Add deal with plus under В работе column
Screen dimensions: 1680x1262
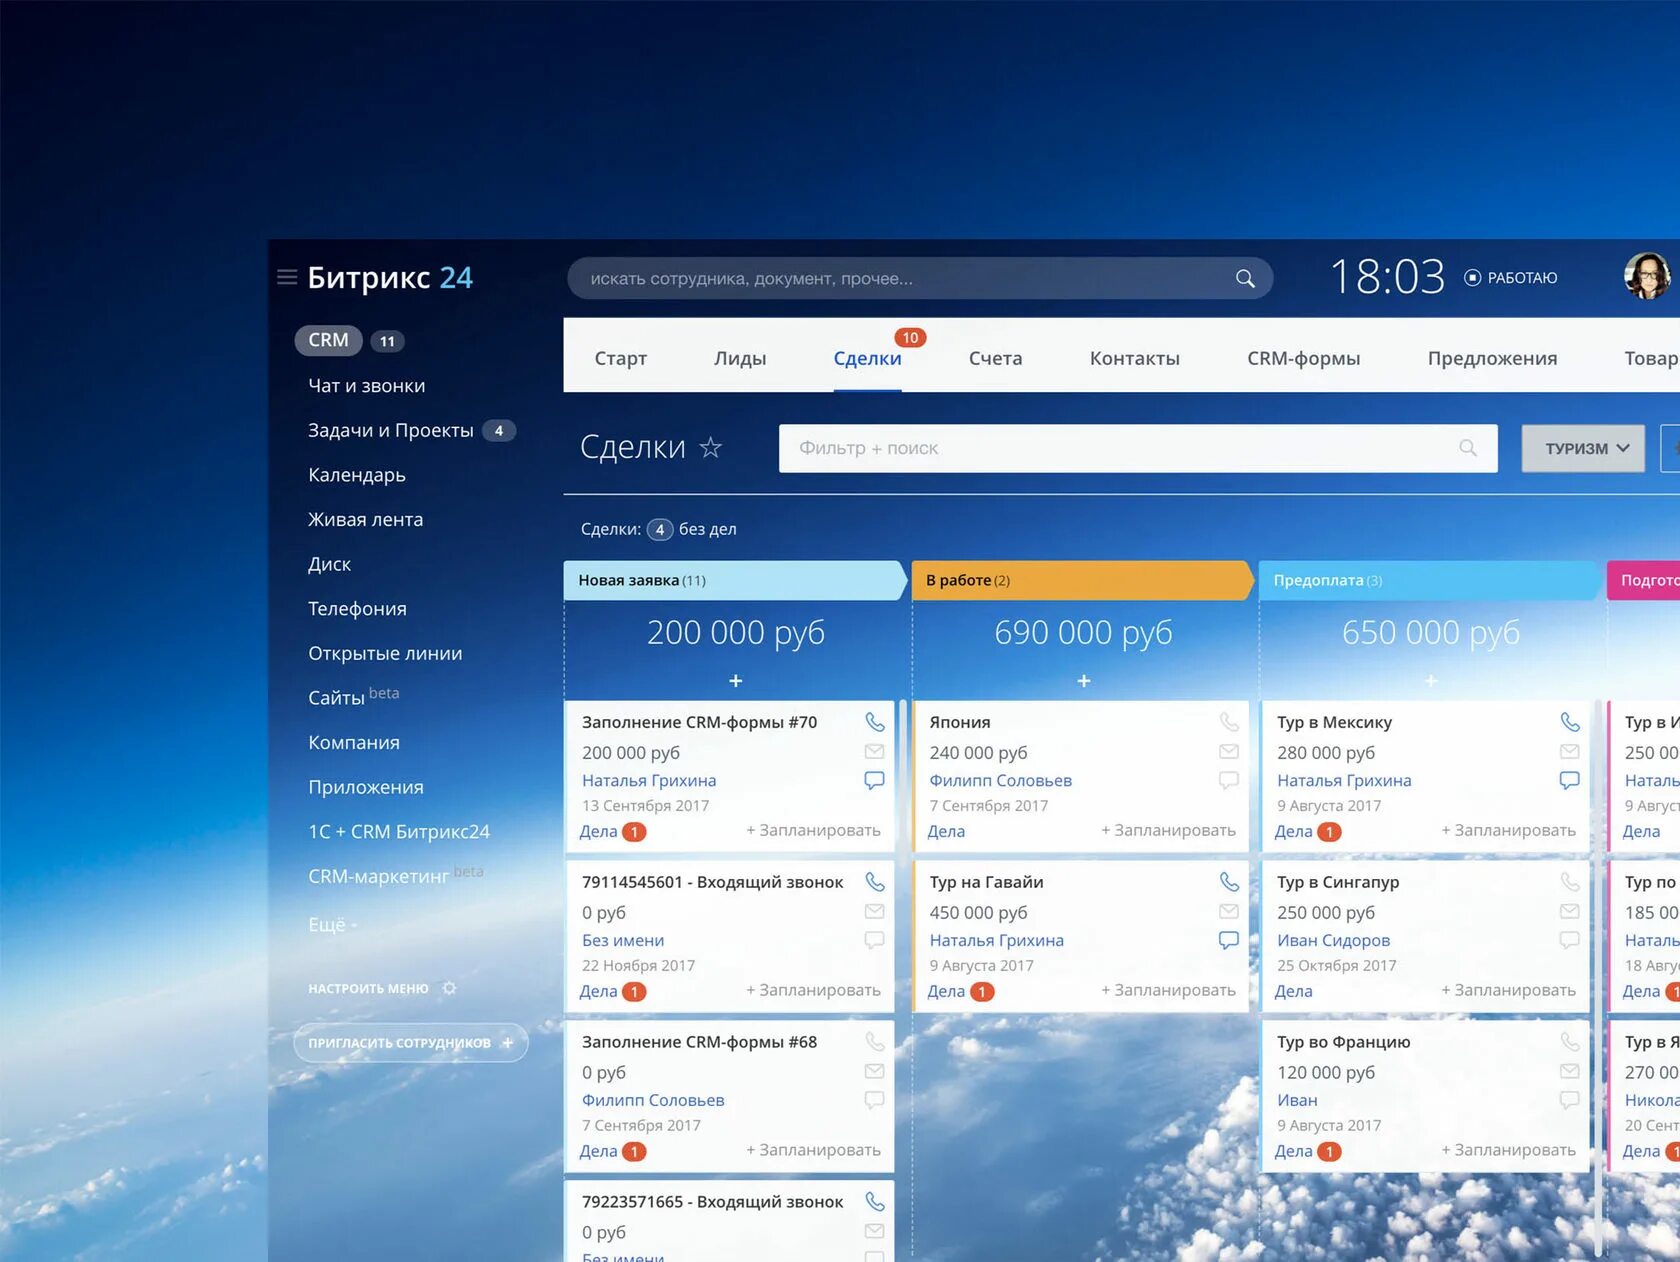click(1083, 681)
